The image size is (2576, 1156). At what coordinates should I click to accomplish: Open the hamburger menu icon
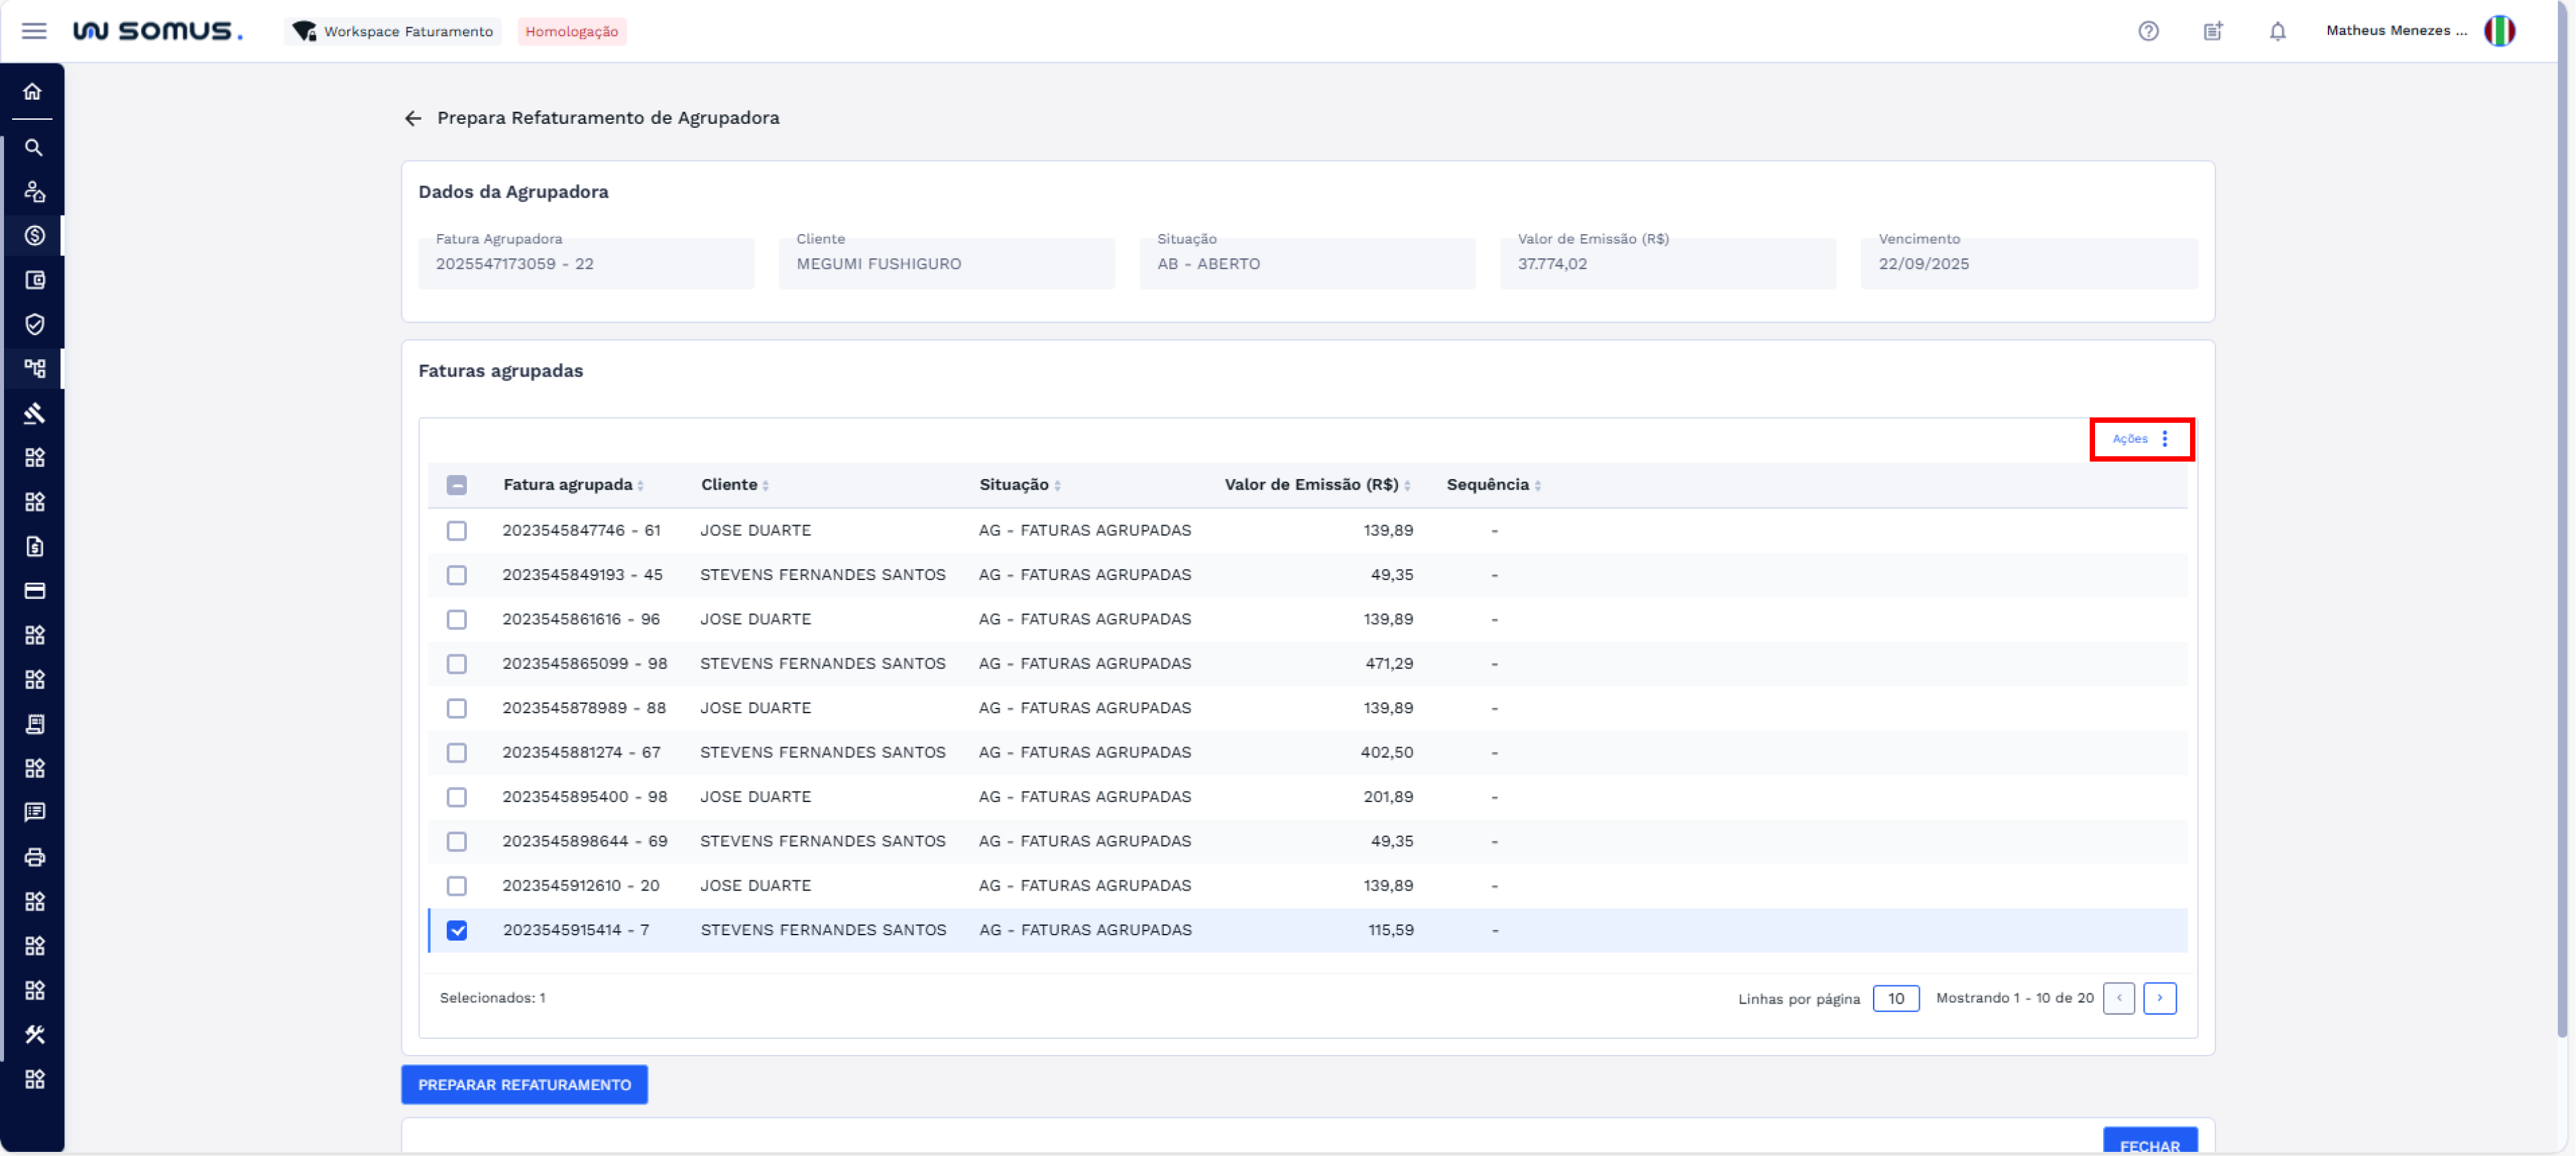pos(34,31)
